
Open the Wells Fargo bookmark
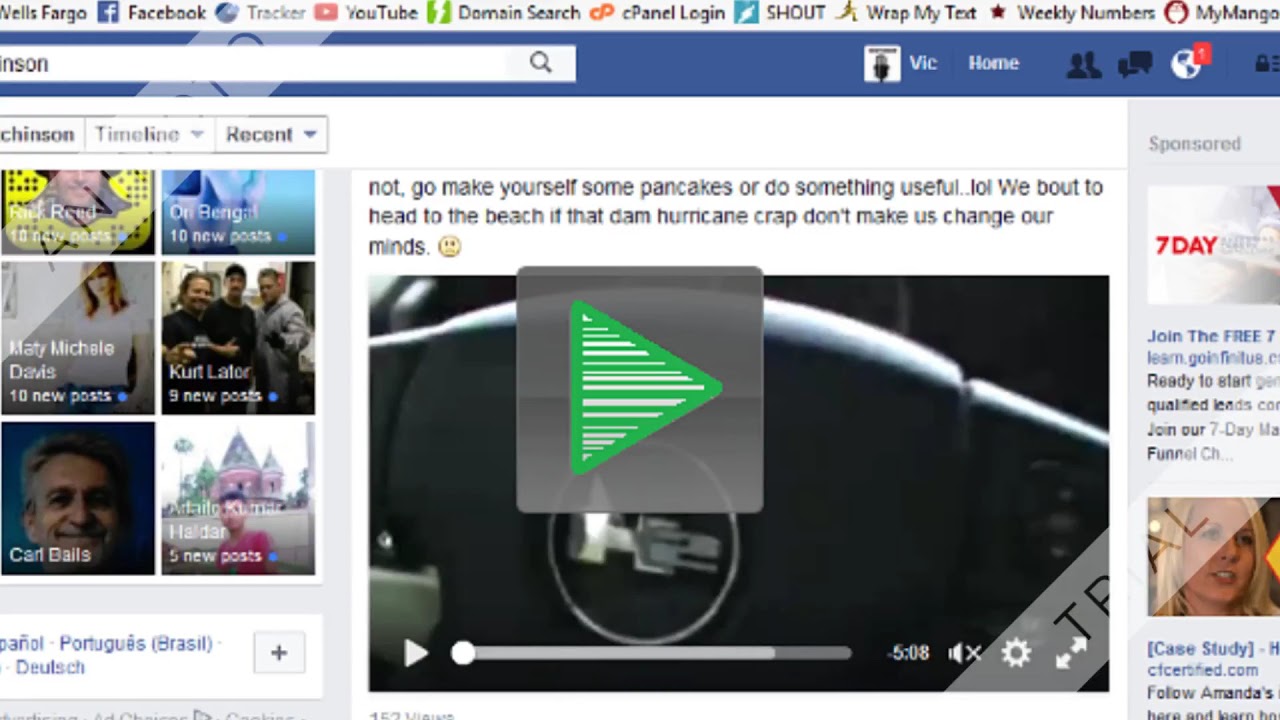(x=43, y=13)
